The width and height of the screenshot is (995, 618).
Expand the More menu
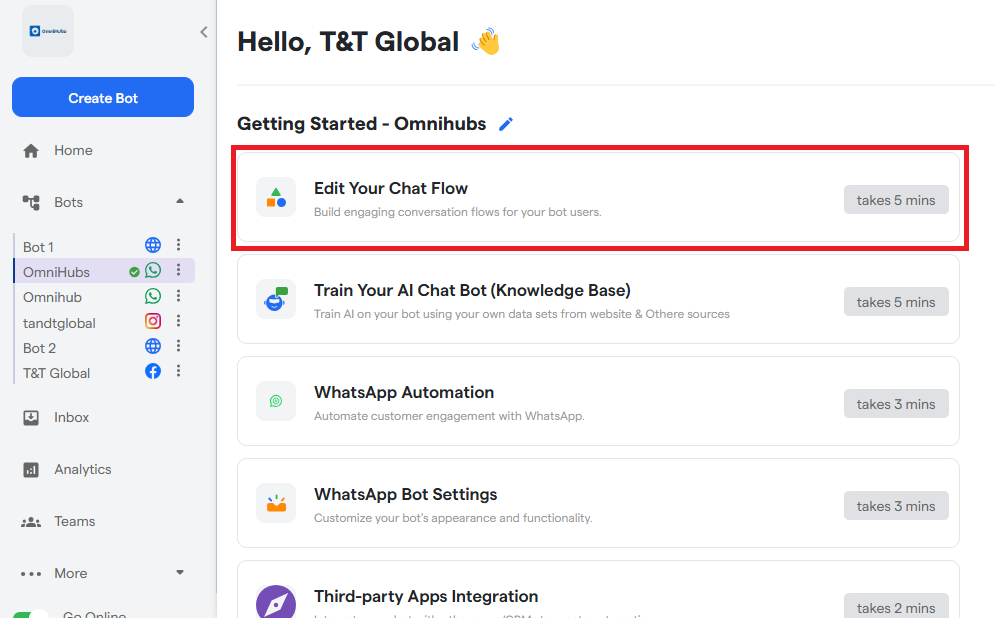coord(180,573)
